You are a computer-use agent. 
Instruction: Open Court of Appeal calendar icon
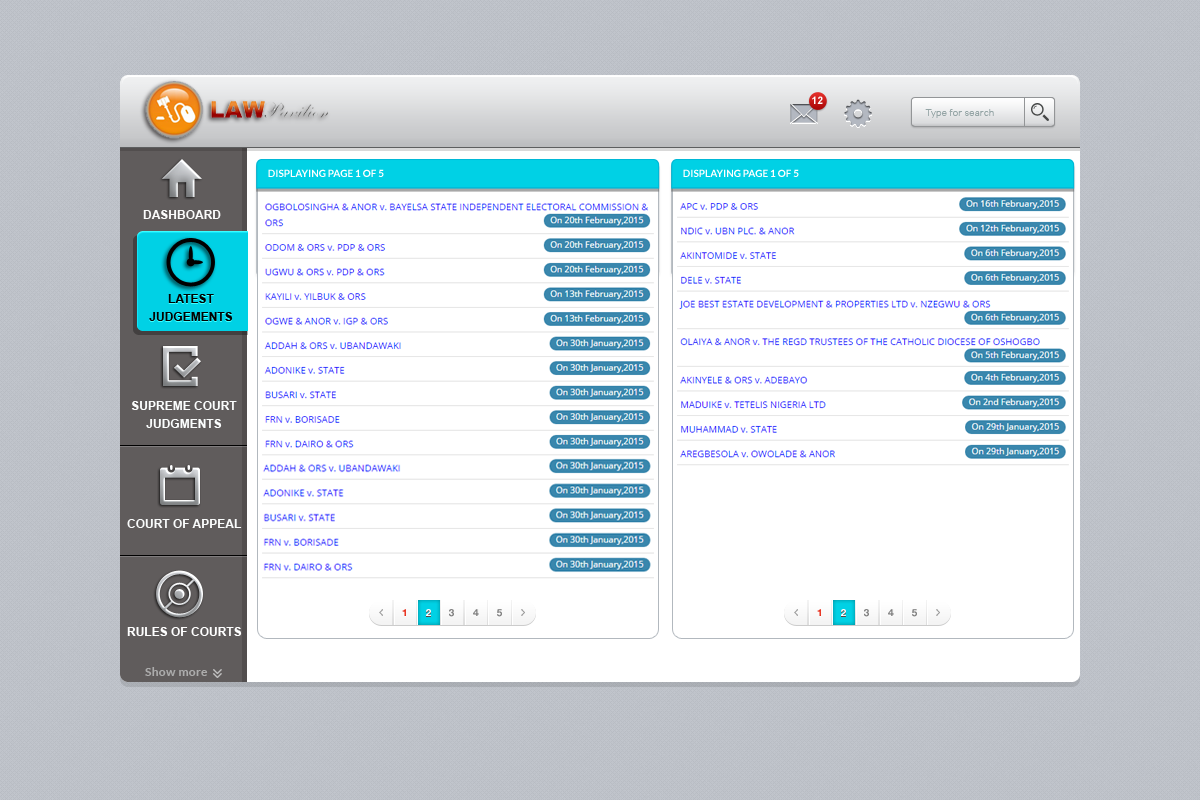click(181, 486)
